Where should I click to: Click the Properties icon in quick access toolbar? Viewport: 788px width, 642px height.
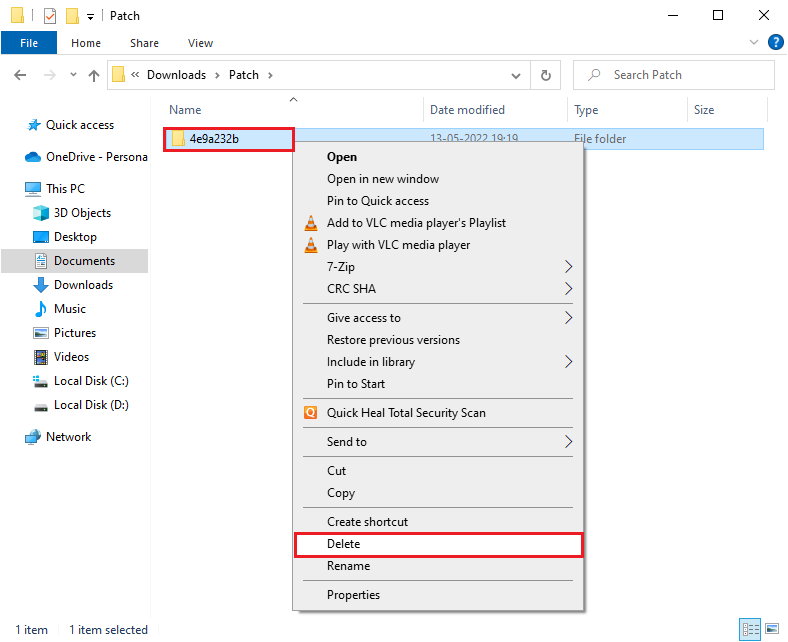(50, 16)
